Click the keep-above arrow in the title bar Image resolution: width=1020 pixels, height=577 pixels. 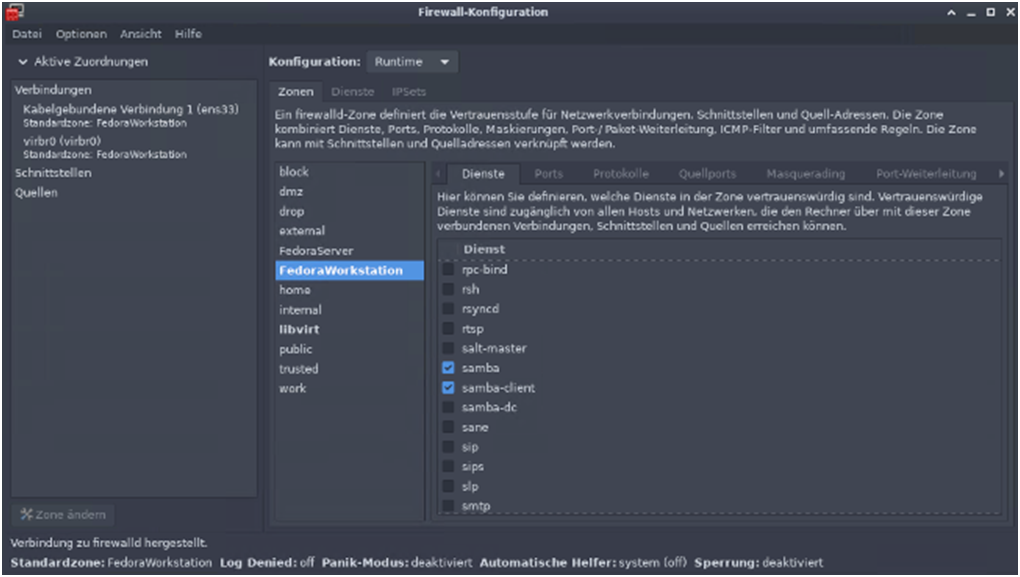point(952,12)
